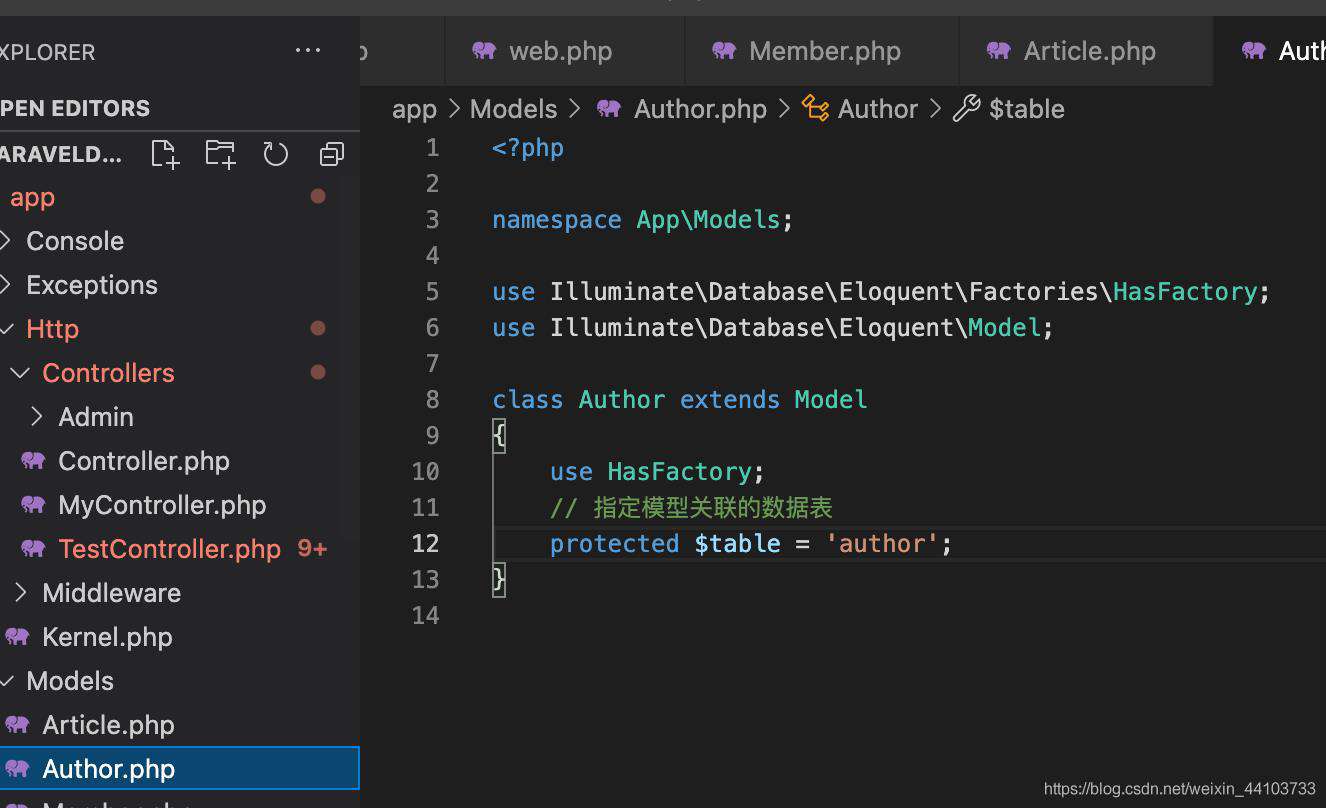
Task: Click the namespace App\Models line
Action: pos(642,219)
